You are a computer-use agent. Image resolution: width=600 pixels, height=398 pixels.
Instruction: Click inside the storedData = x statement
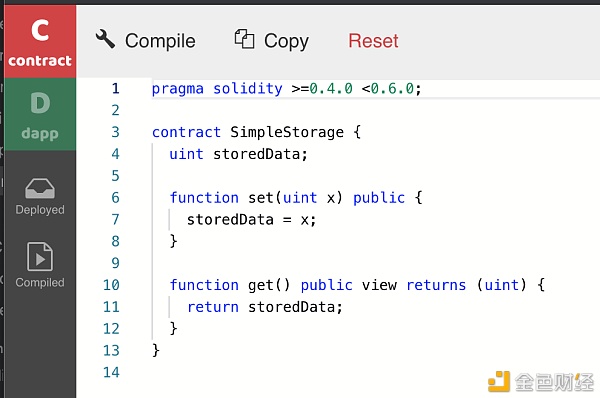pyautogui.click(x=251, y=220)
